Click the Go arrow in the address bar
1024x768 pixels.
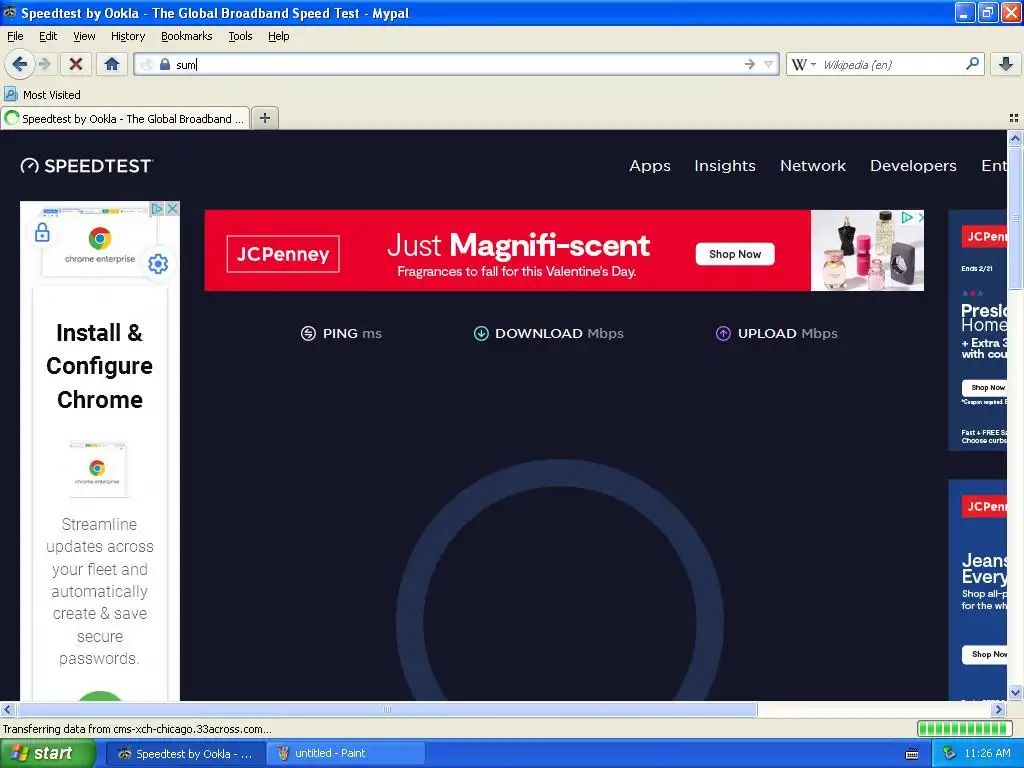click(750, 64)
